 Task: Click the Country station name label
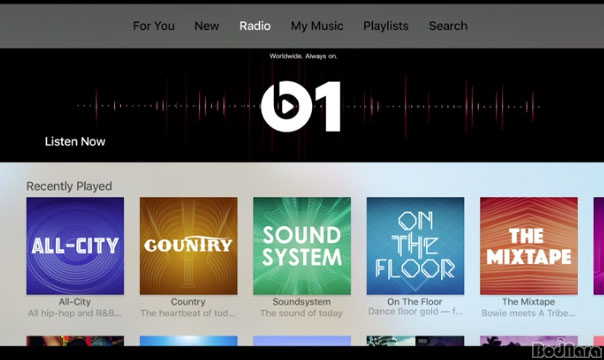point(188,301)
